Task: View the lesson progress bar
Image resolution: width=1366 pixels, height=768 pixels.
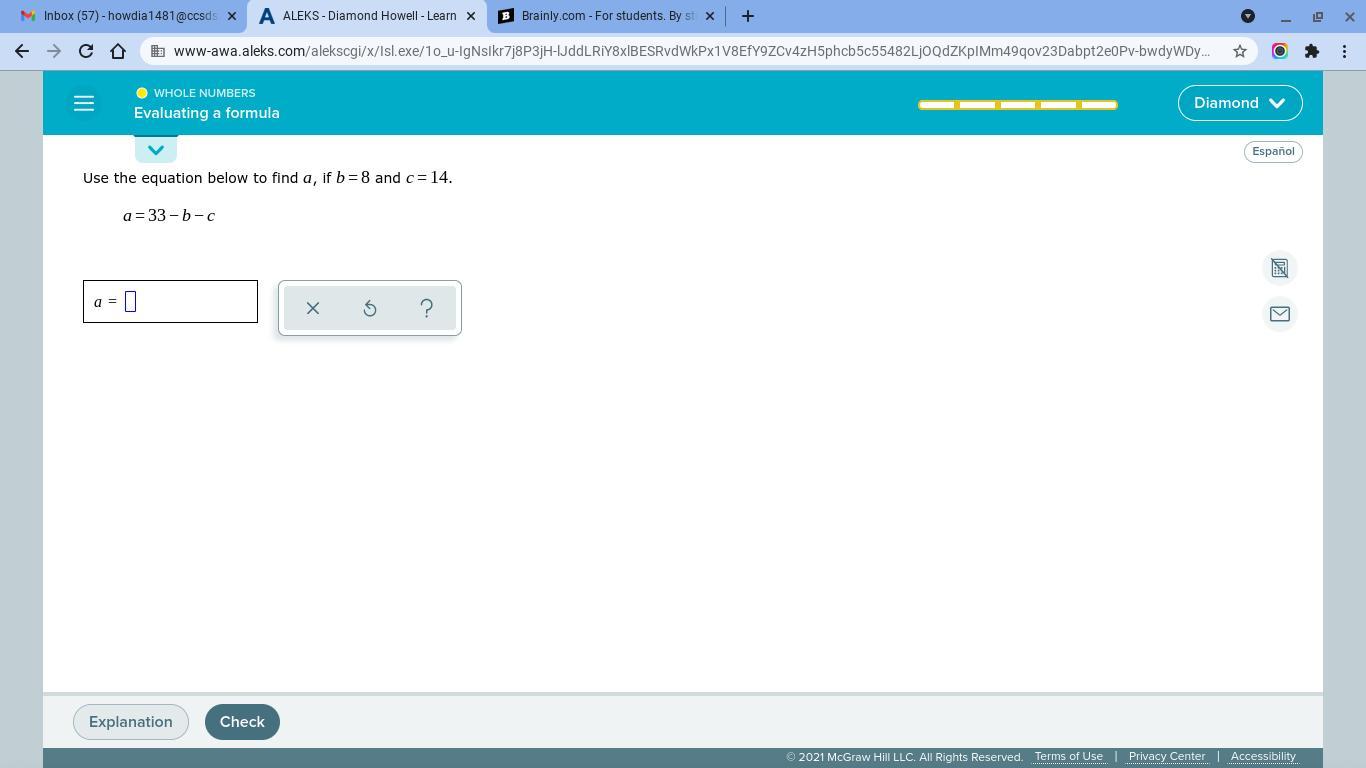Action: 1017,104
